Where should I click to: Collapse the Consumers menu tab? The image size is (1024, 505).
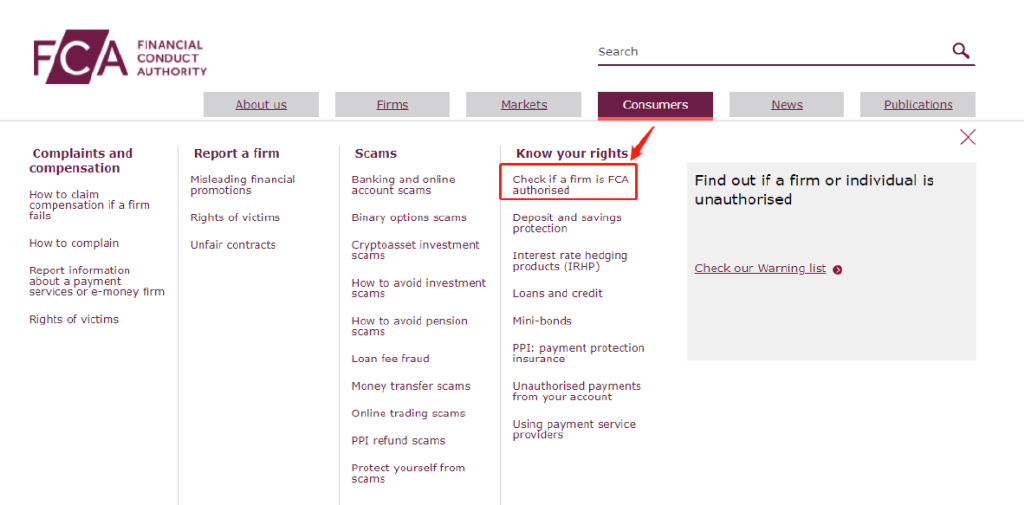click(x=655, y=105)
